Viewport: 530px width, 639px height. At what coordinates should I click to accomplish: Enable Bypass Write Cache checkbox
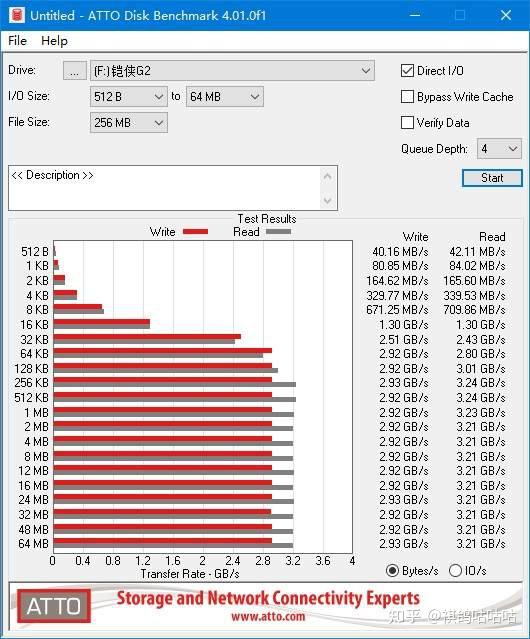point(407,97)
